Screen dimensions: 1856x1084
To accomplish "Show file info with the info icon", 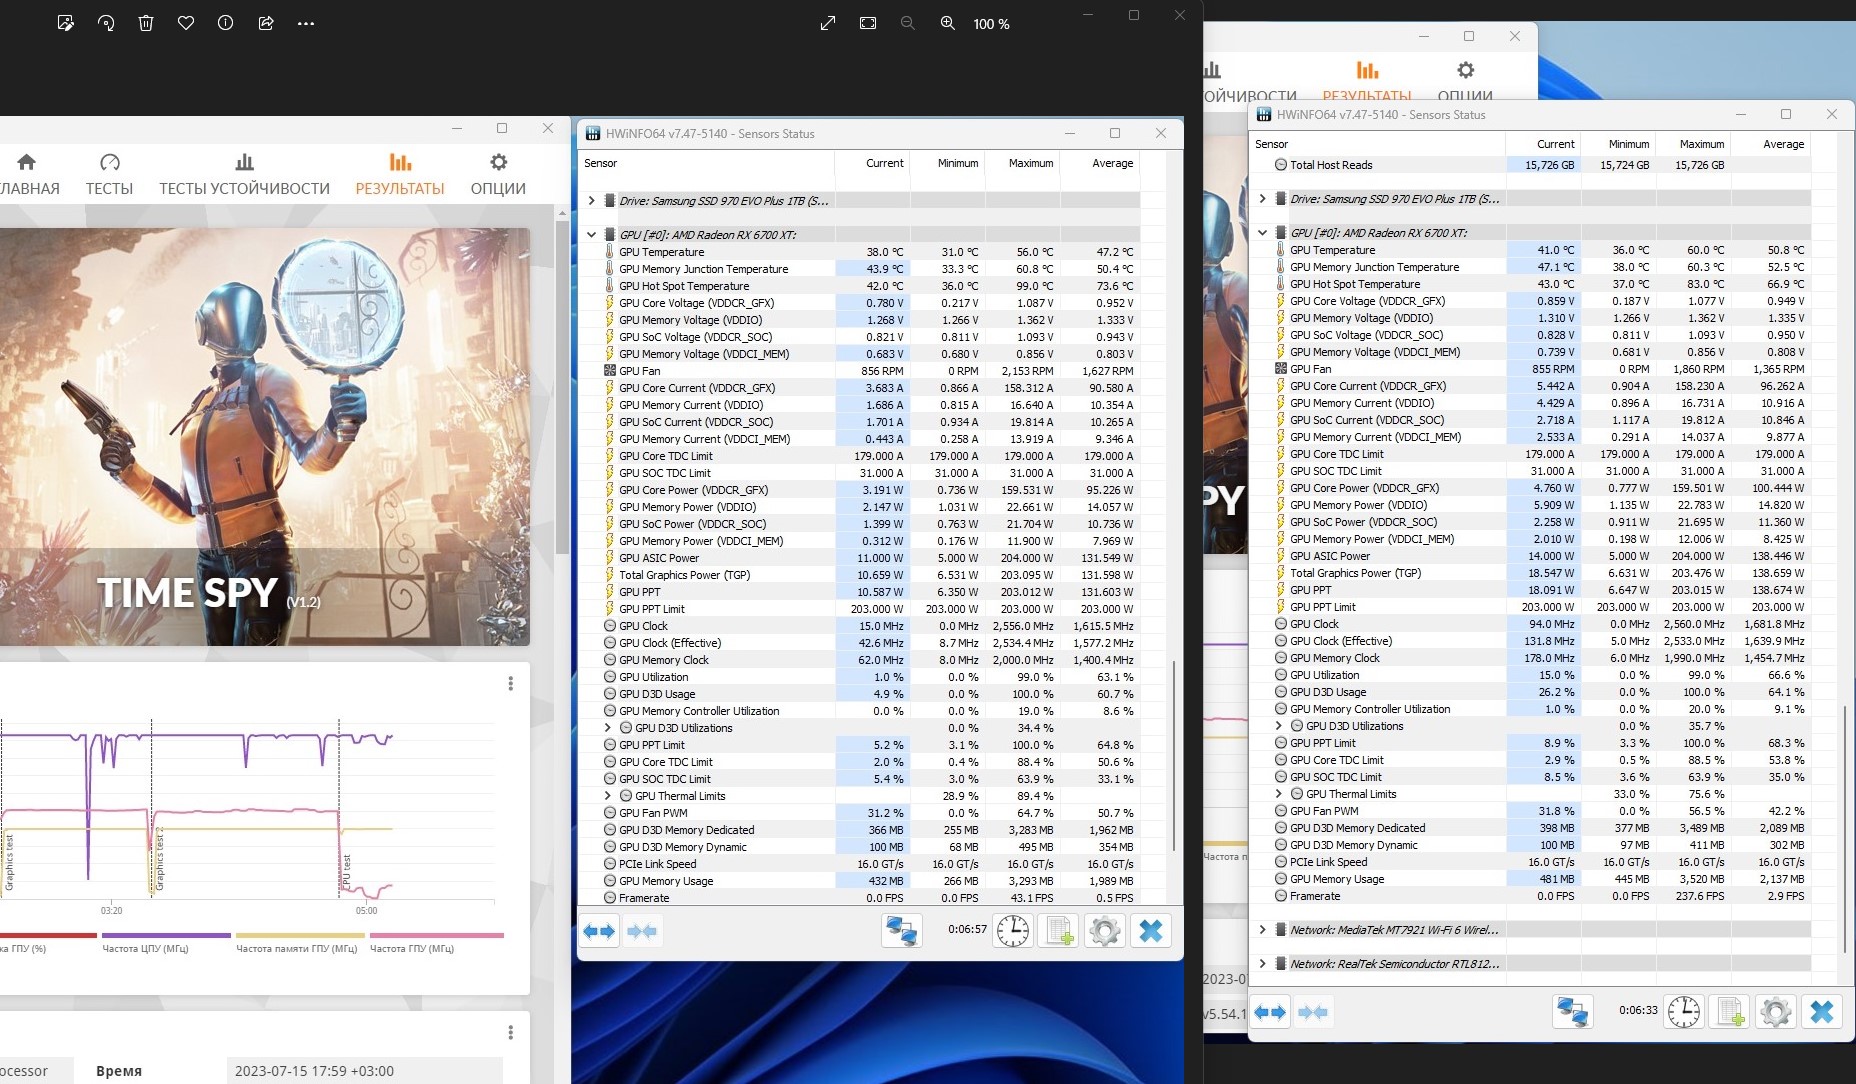I will (226, 23).
